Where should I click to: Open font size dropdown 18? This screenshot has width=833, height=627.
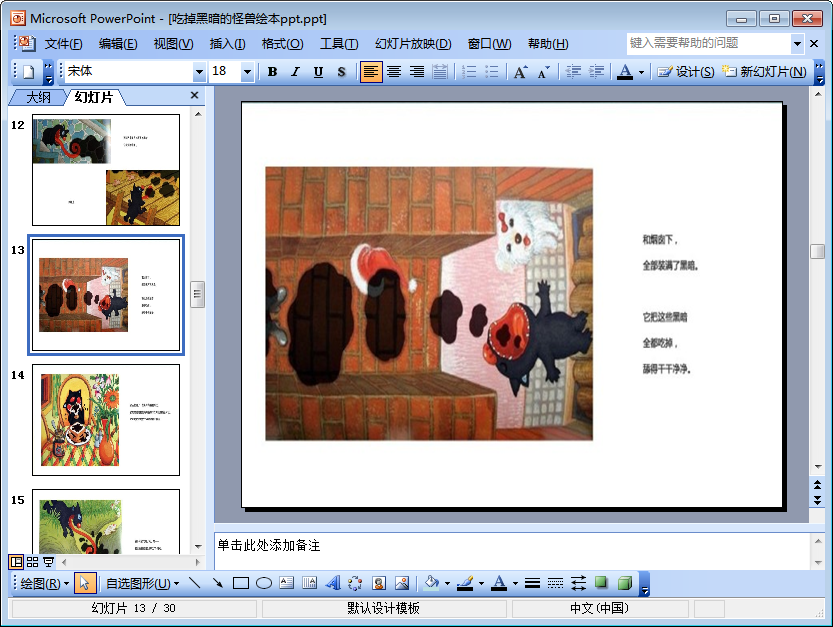[x=247, y=72]
